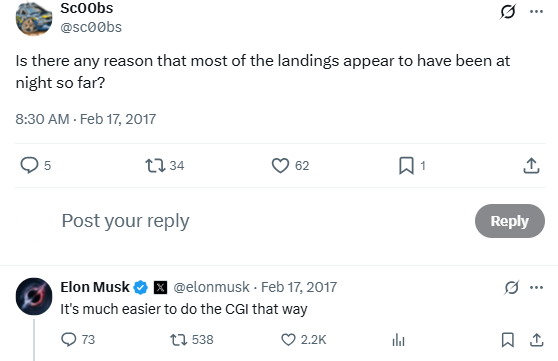The width and height of the screenshot is (558, 361).
Task: Bookmark the Sc00bs tweet with 1 bookmark
Action: pyautogui.click(x=406, y=166)
